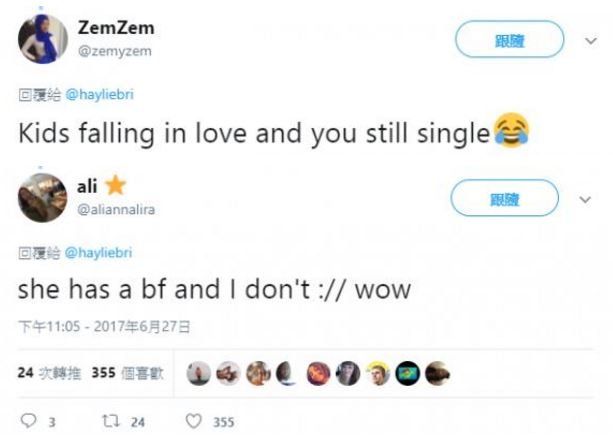The height and width of the screenshot is (439, 613).
Task: View the 355 個喜歡 likes list
Action: coord(128,373)
